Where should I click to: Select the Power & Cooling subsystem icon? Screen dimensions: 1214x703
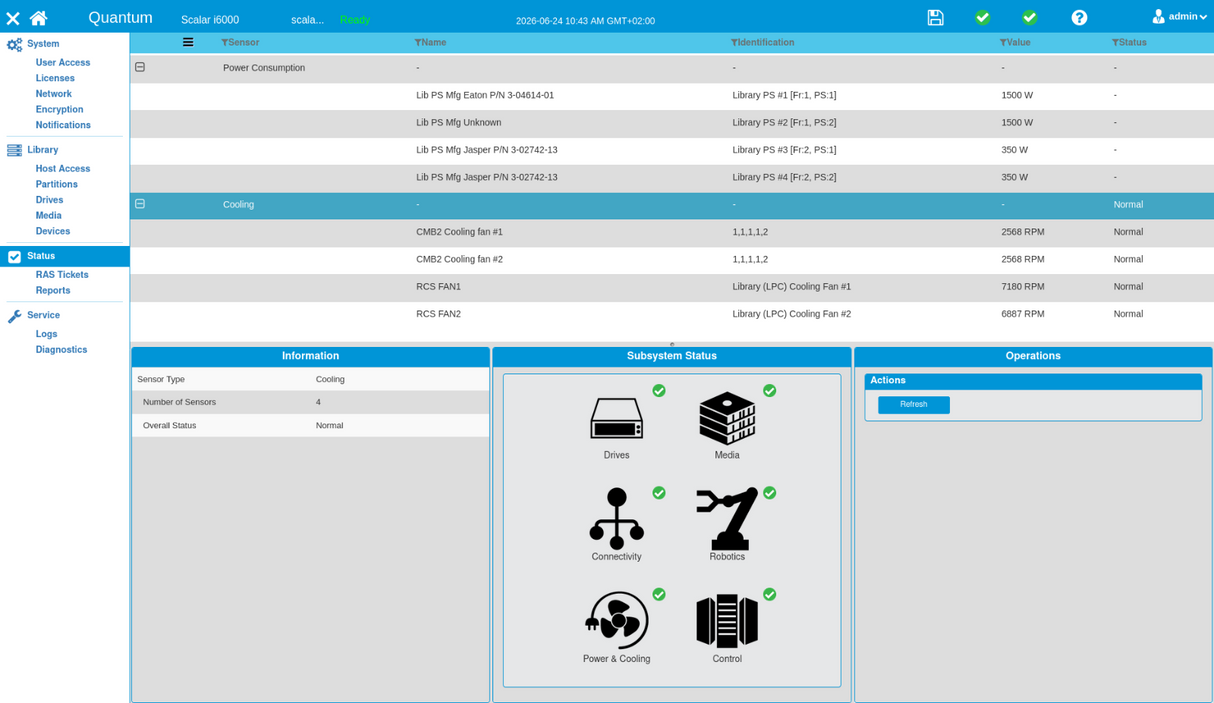click(x=617, y=620)
